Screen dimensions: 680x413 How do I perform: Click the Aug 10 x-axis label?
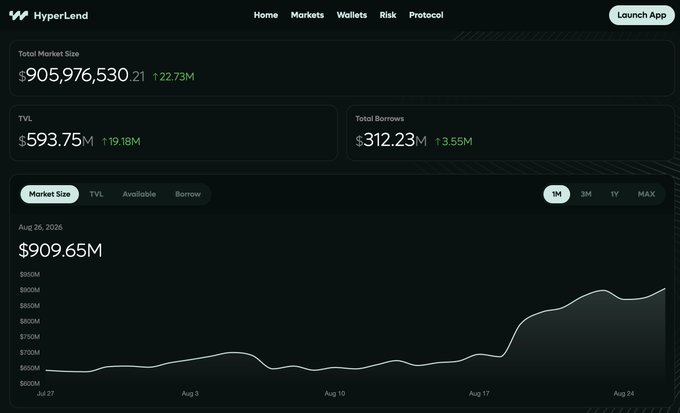335,393
